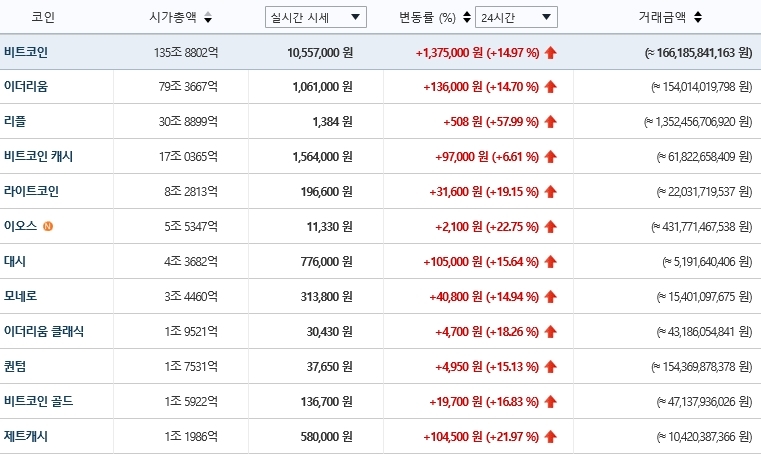Viewport: 761px width, 454px height.
Task: Select the price 313,800 원
Action: pyautogui.click(x=327, y=297)
